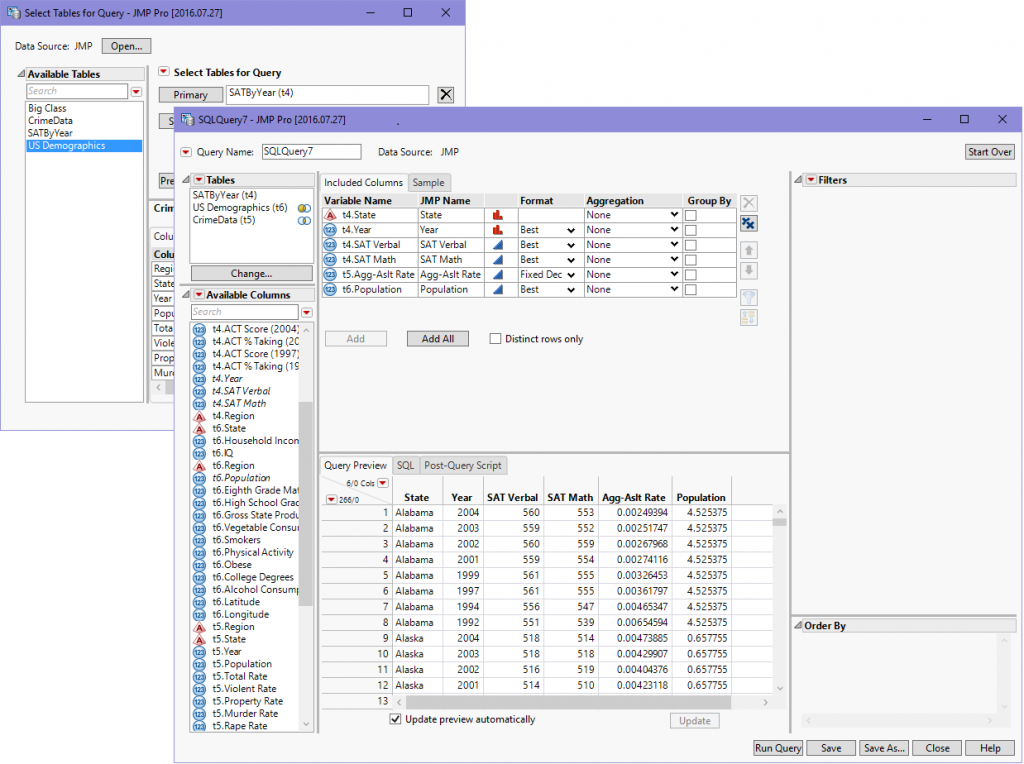Check Group By for t4.Year row
The image size is (1024, 764).
point(691,230)
